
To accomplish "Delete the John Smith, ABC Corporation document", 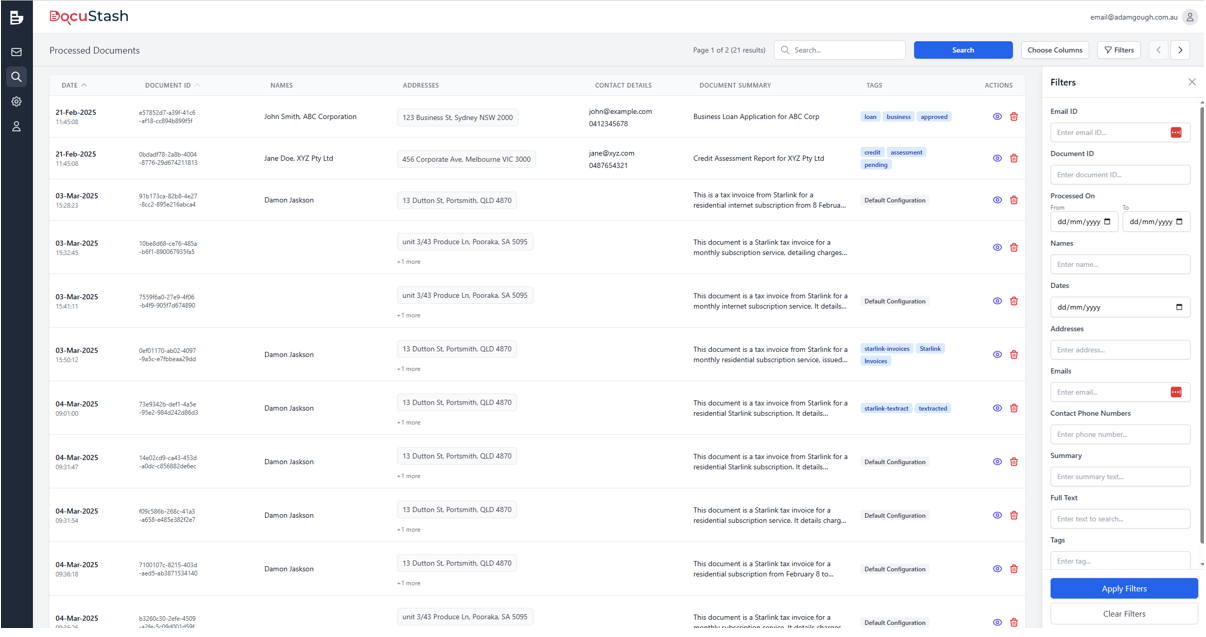I will 1014,117.
